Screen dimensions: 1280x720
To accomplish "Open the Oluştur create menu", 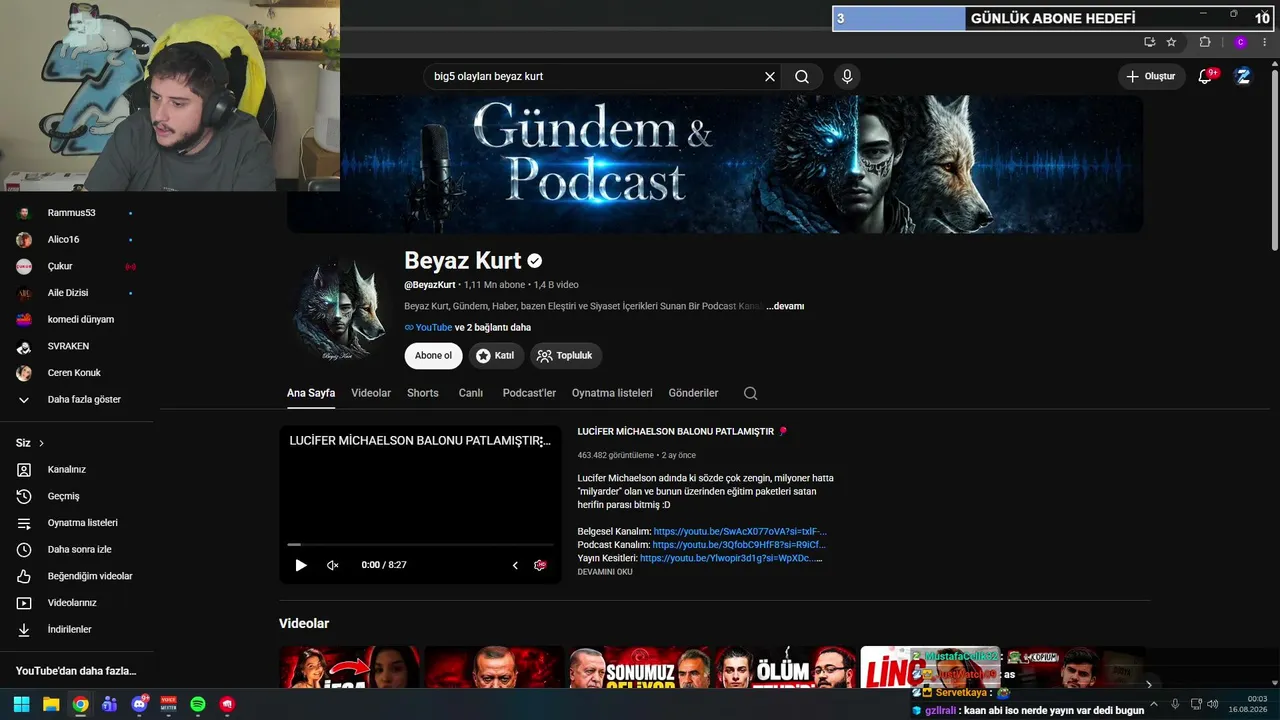I will click(1152, 76).
